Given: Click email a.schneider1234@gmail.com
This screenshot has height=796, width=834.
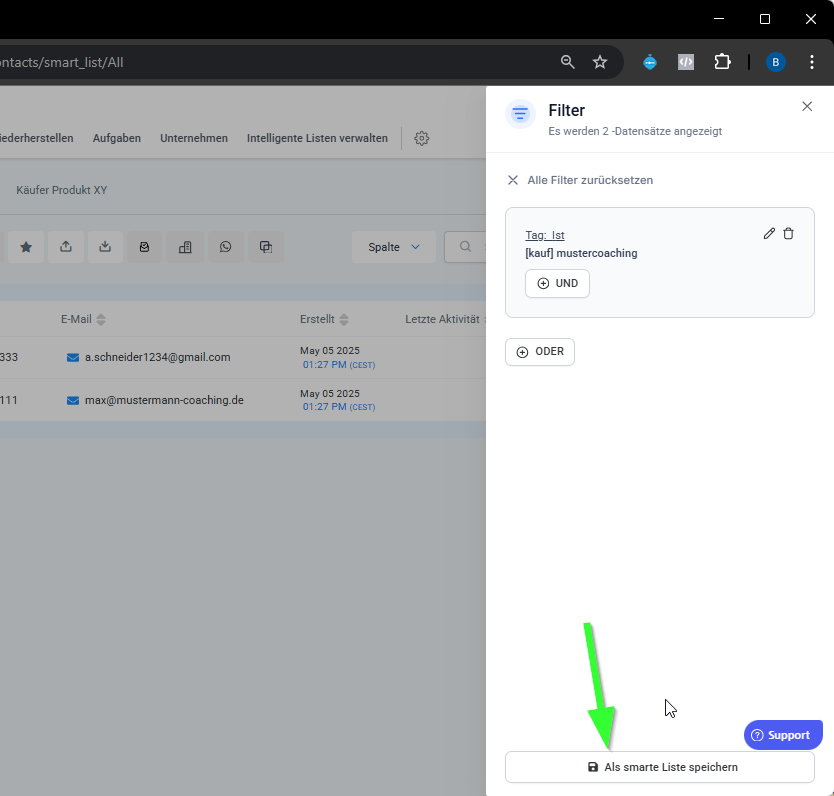Looking at the screenshot, I should (157, 357).
